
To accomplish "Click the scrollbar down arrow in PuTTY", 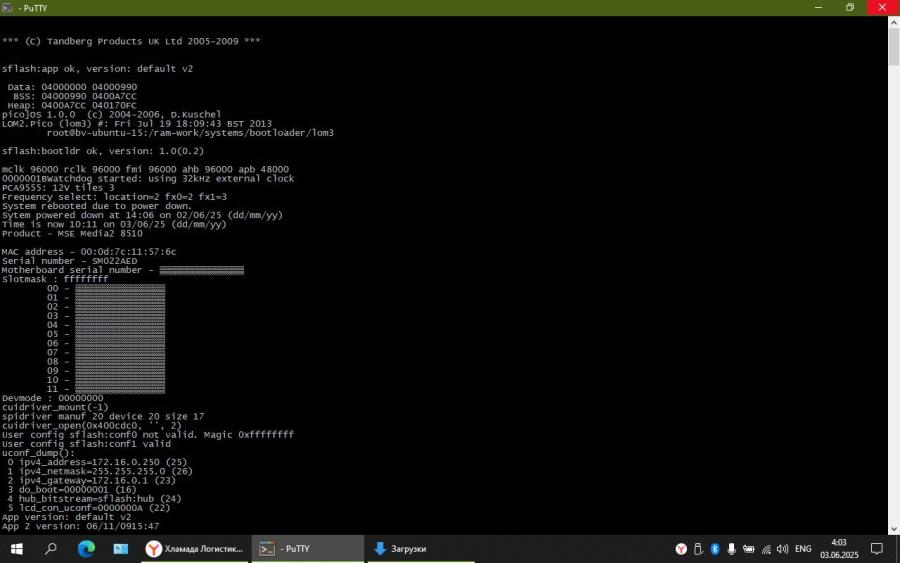I will pyautogui.click(x=893, y=528).
